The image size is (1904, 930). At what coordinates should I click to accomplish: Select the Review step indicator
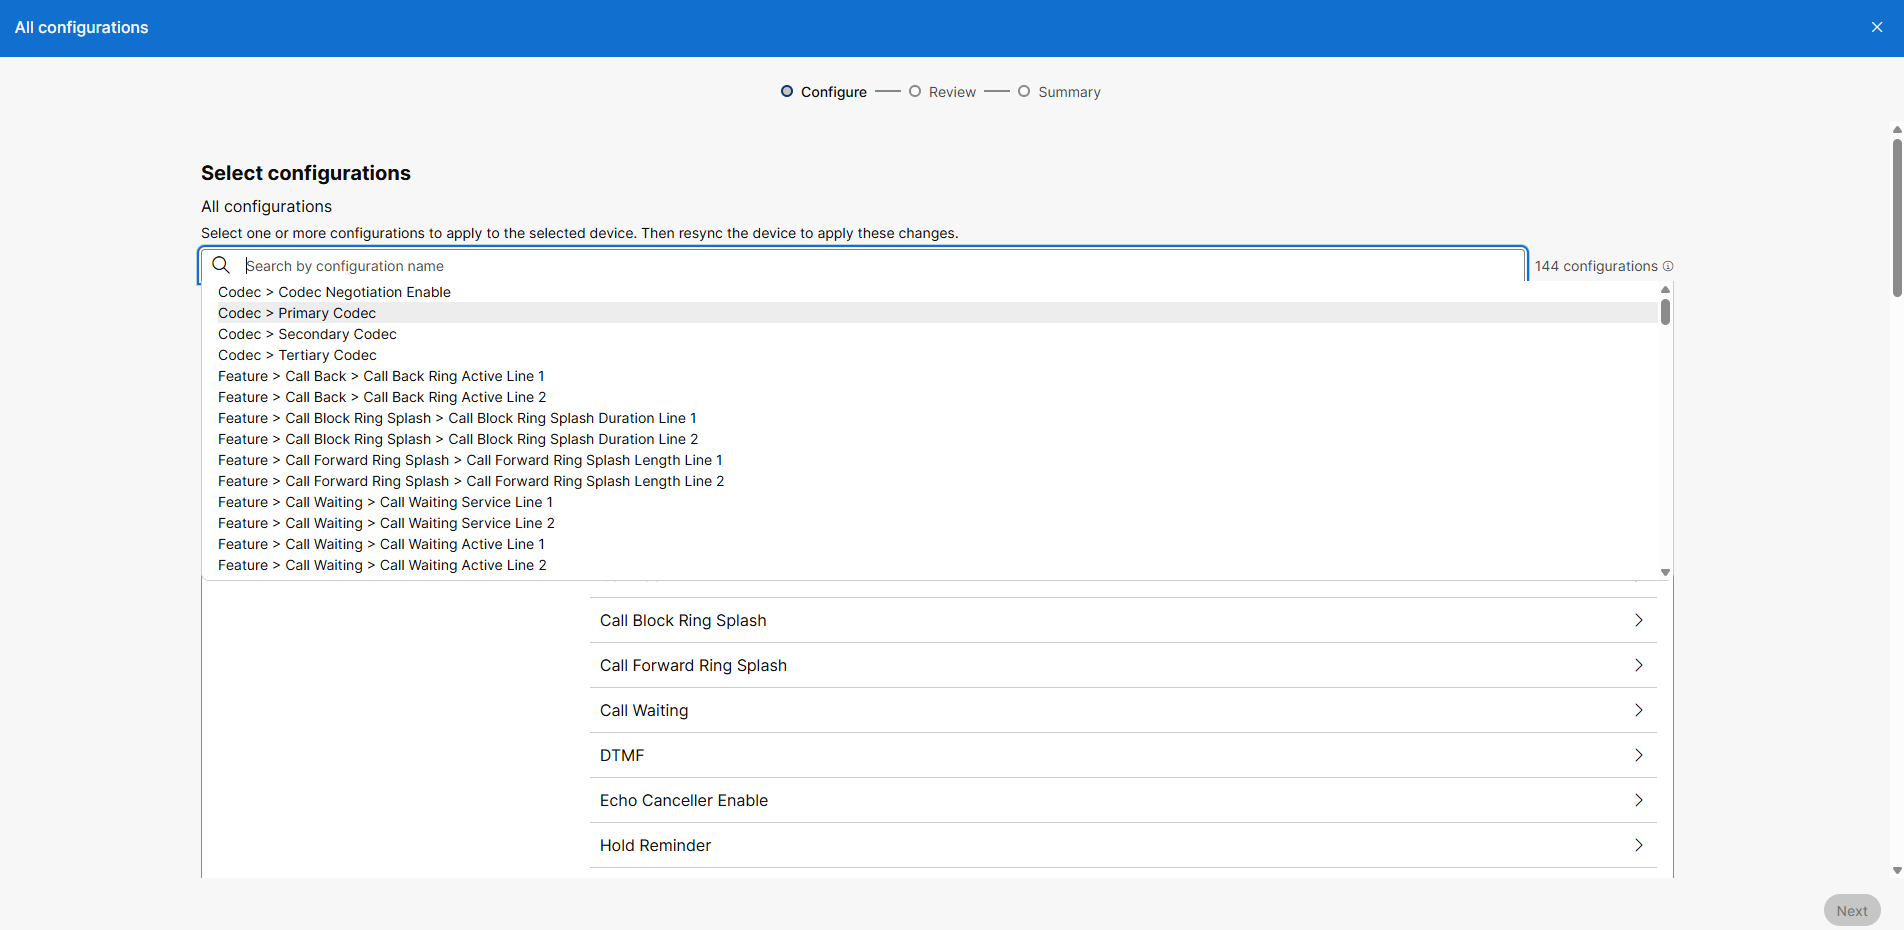pyautogui.click(x=942, y=92)
